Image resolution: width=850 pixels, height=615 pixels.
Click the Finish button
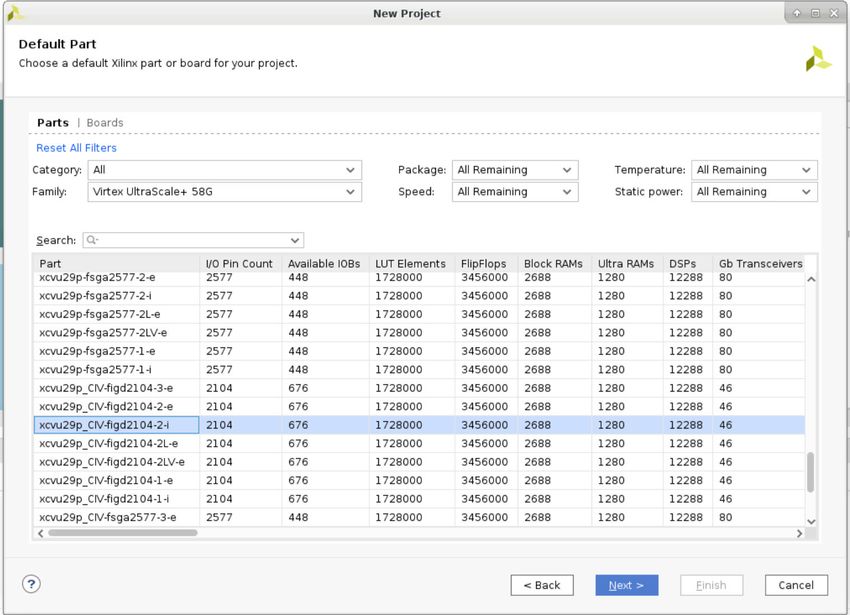click(711, 585)
